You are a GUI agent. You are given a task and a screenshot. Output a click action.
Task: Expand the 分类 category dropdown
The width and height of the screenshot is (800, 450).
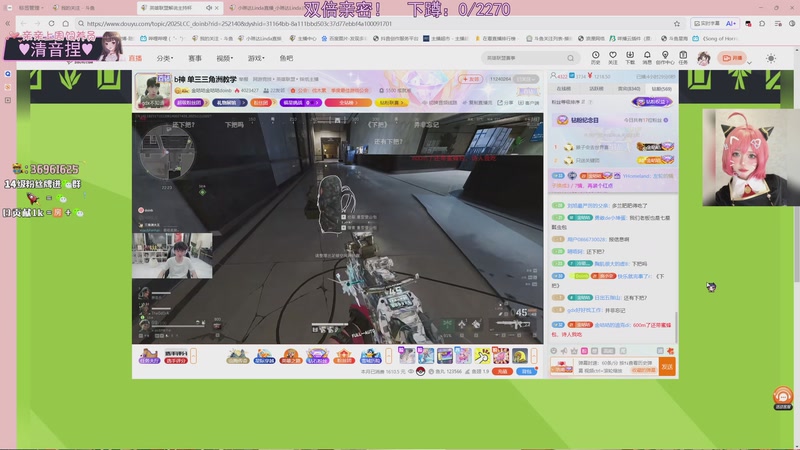[165, 58]
